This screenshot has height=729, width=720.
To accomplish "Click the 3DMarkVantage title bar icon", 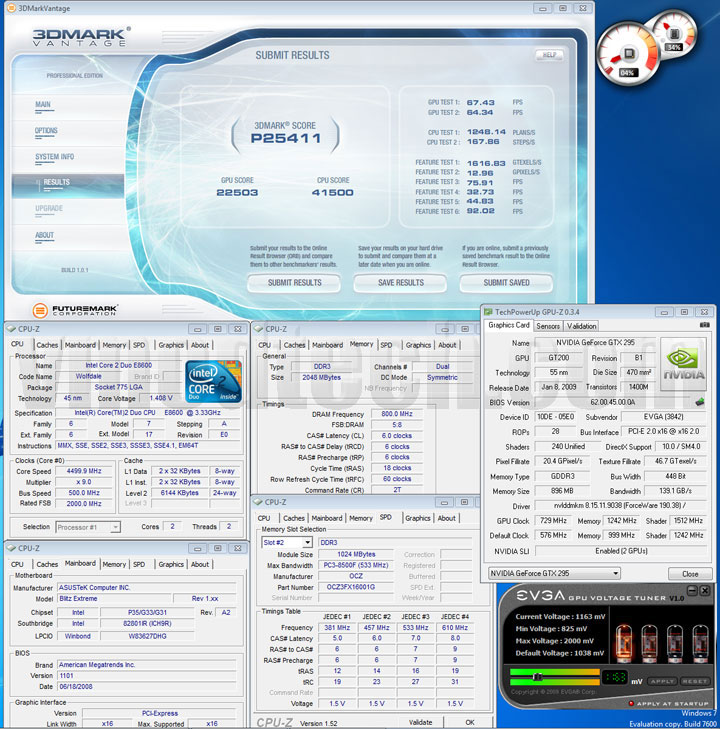I will click(x=11, y=8).
